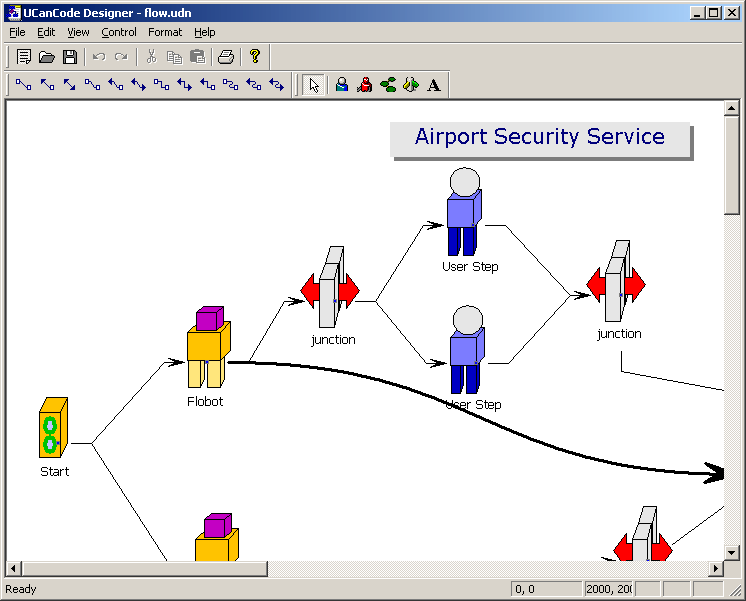The height and width of the screenshot is (601, 746).
Task: Pick the blue user shape tool
Action: point(342,85)
